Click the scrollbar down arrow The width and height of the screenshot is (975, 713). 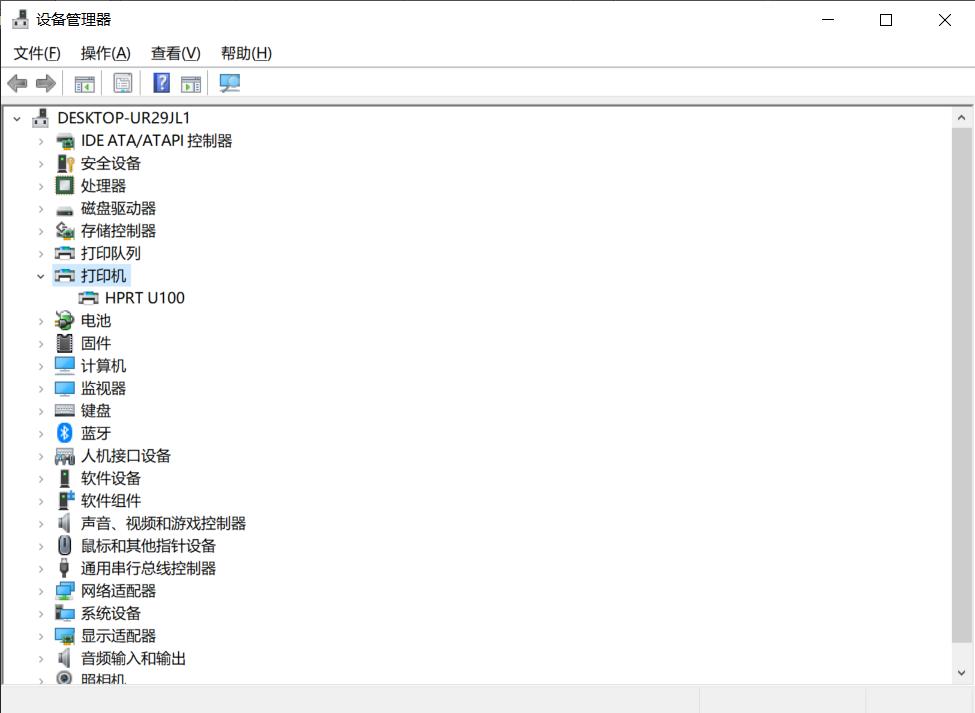tap(961, 673)
